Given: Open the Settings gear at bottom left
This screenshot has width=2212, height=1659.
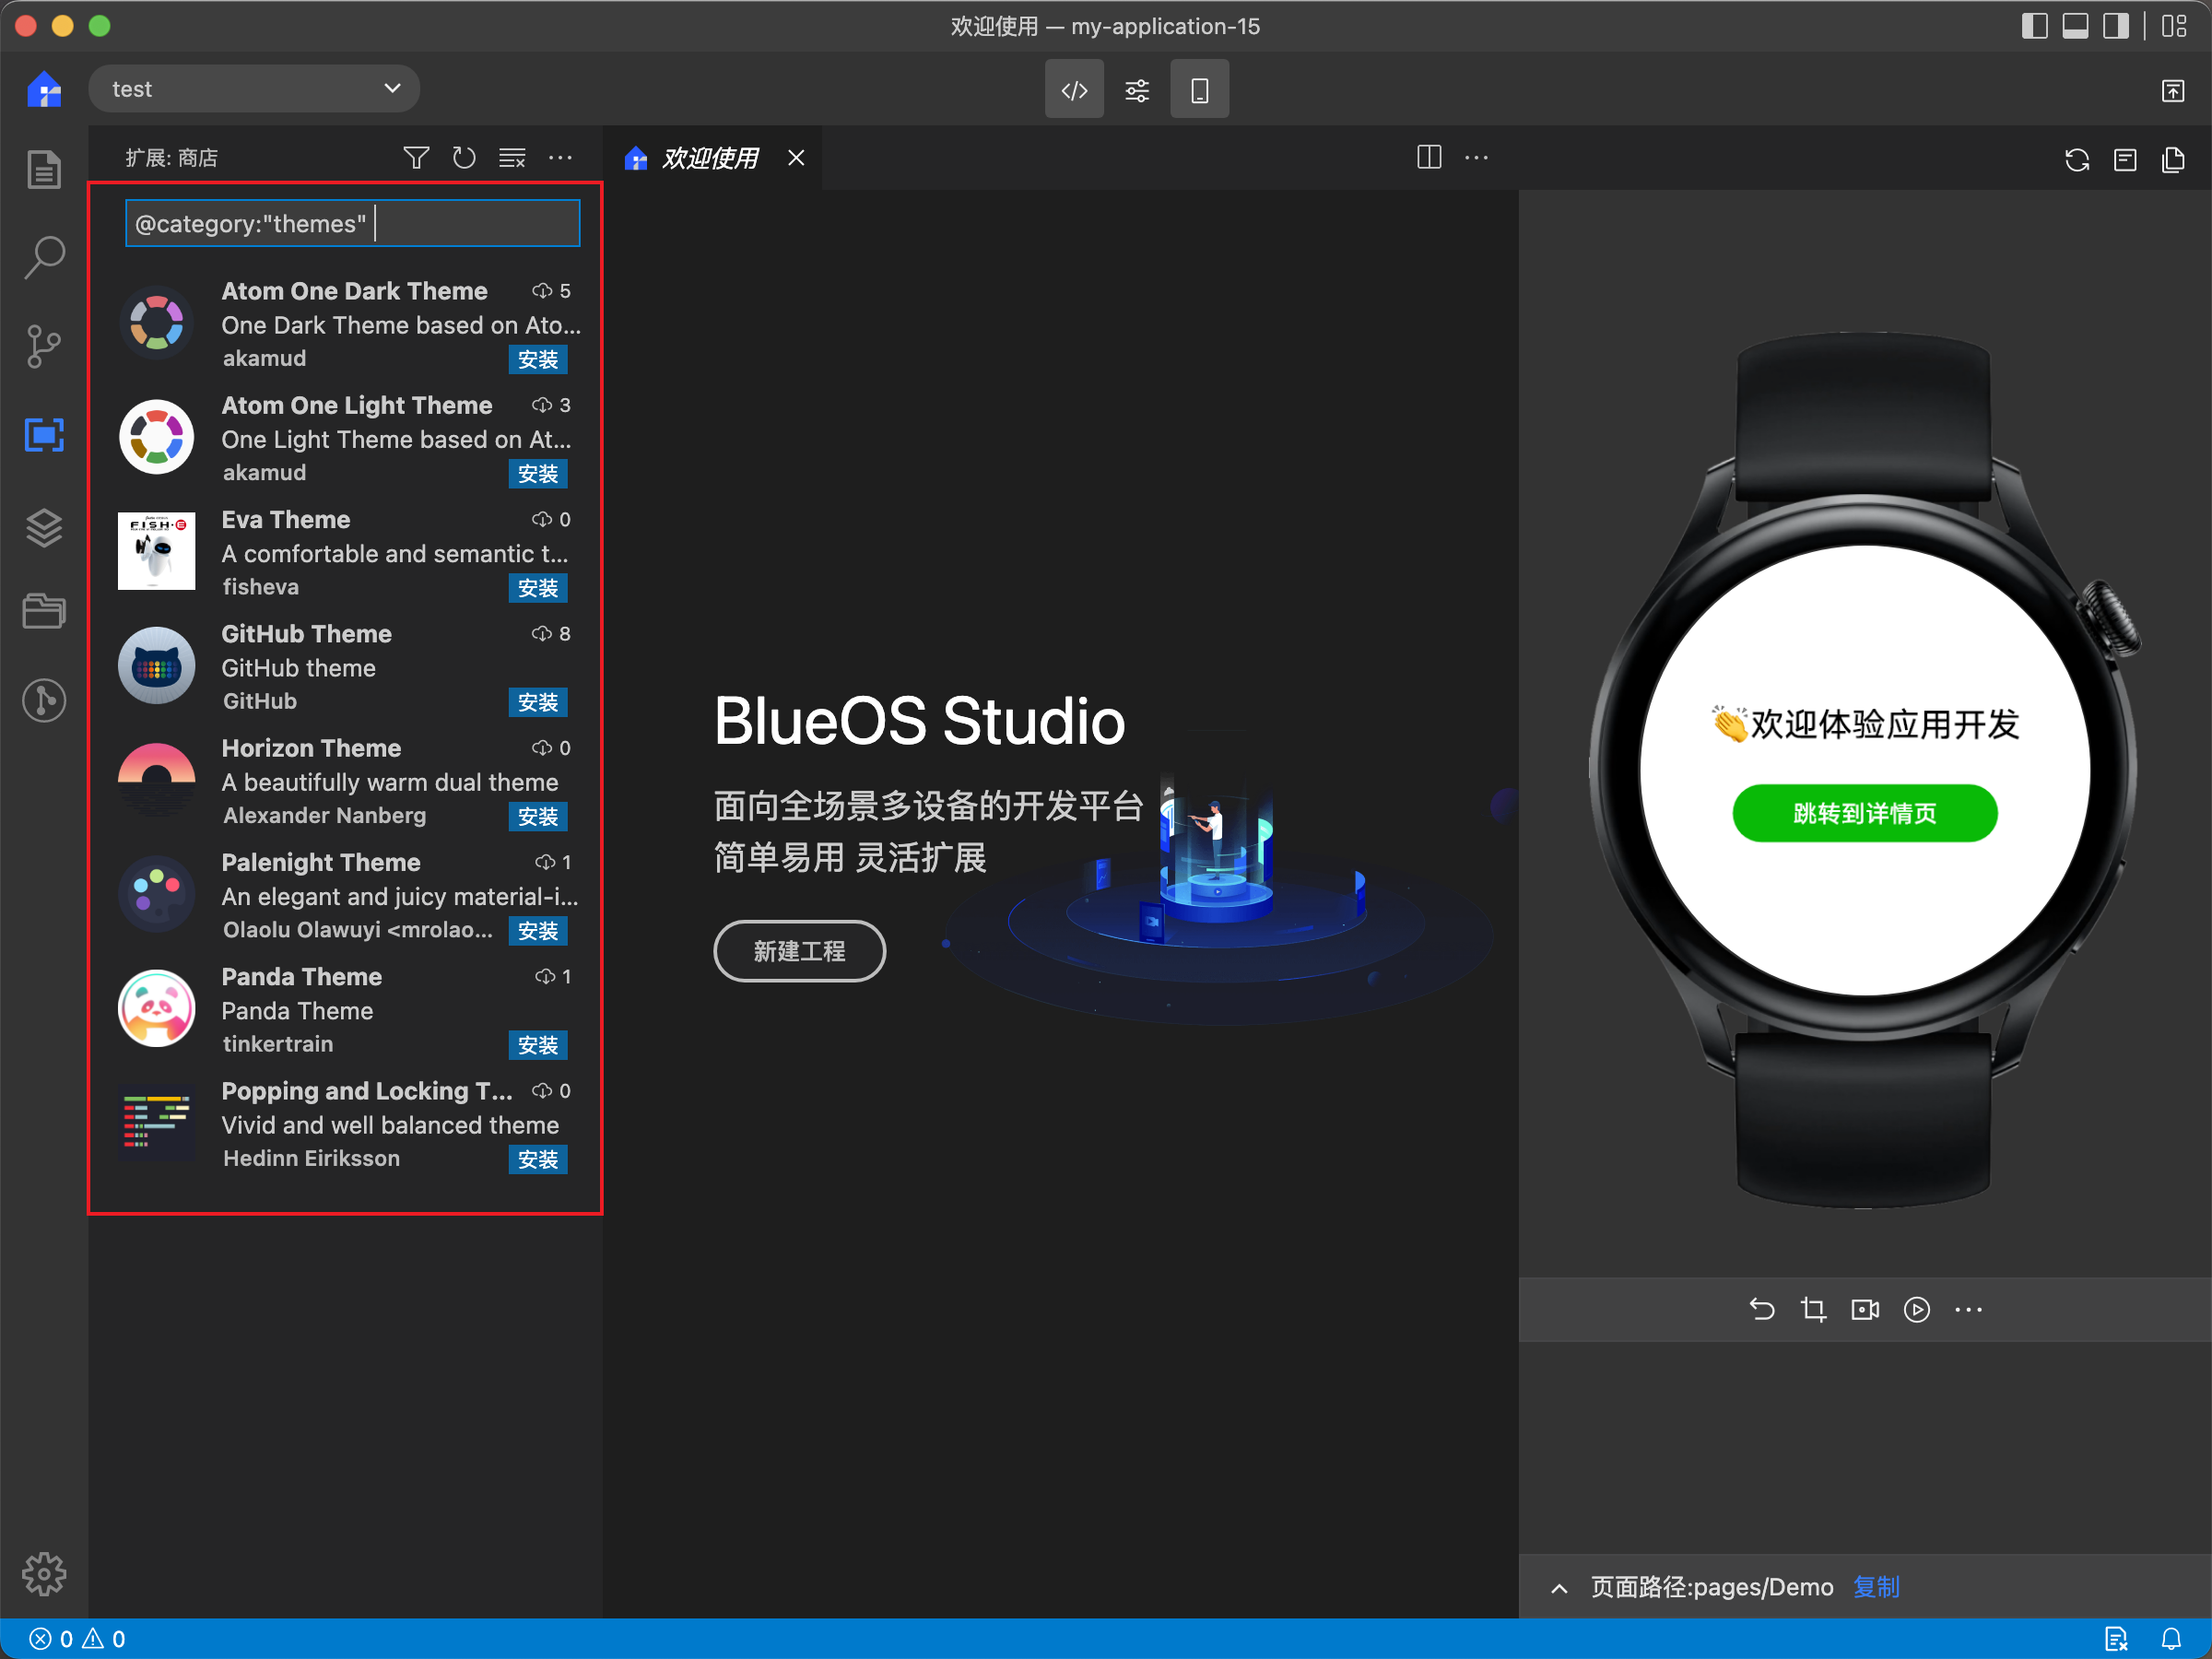Looking at the screenshot, I should [44, 1575].
